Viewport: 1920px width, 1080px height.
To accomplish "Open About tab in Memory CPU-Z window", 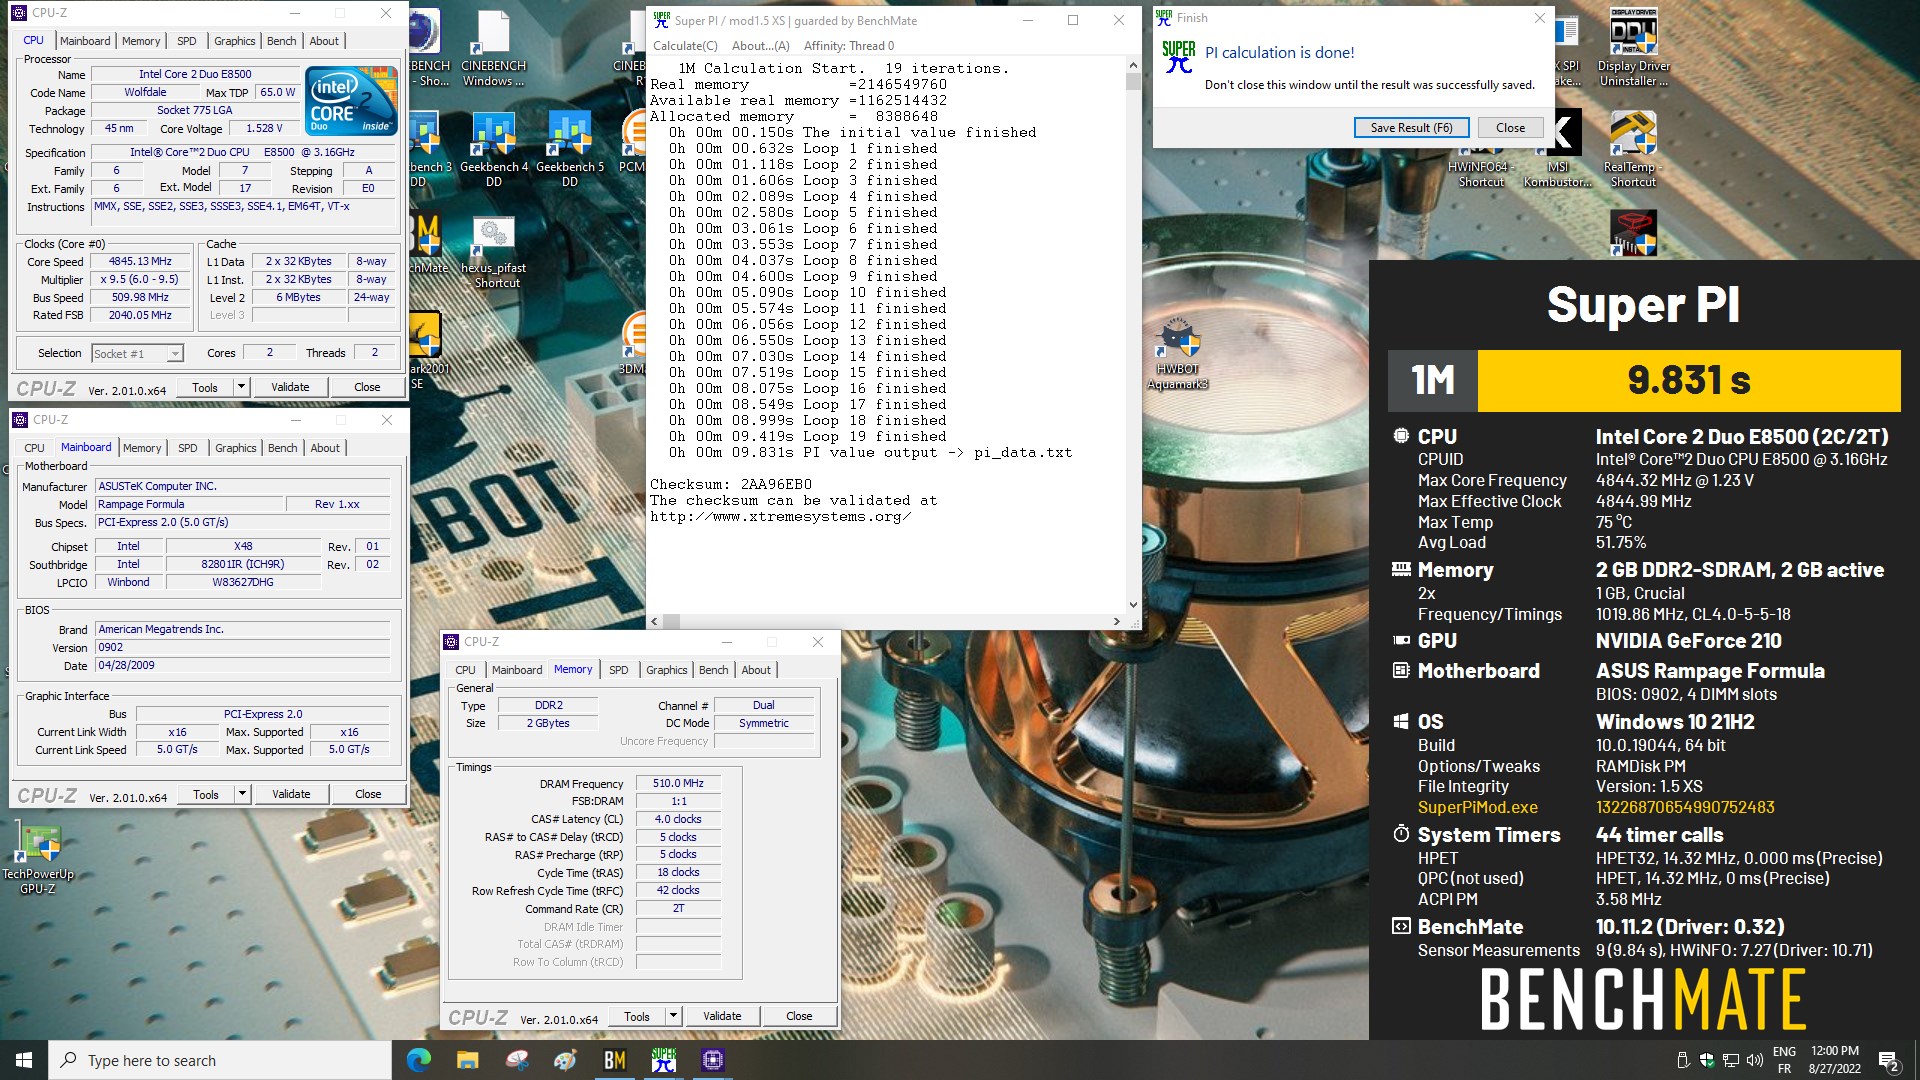I will point(756,670).
